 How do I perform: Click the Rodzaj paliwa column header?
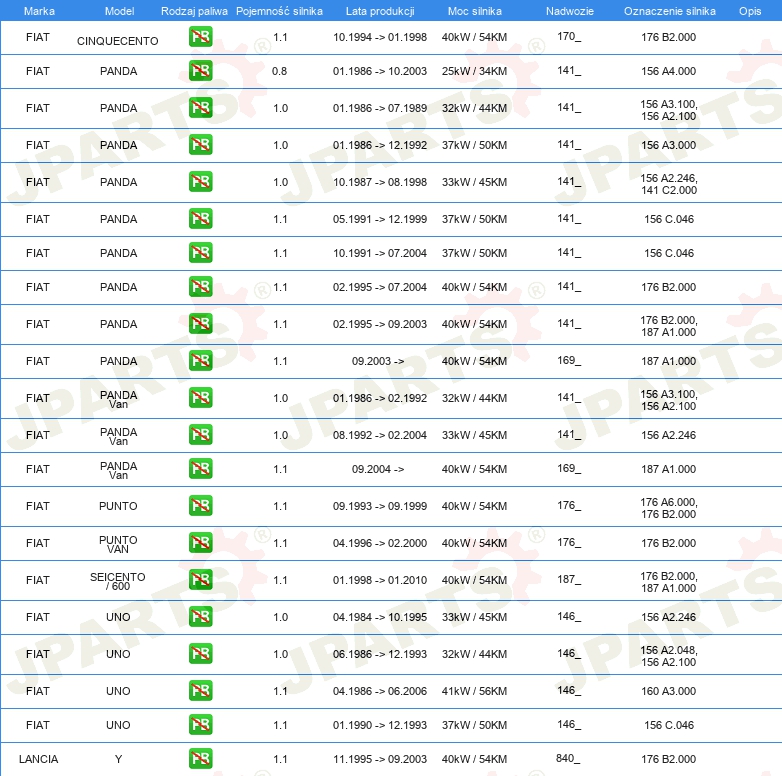coord(194,11)
